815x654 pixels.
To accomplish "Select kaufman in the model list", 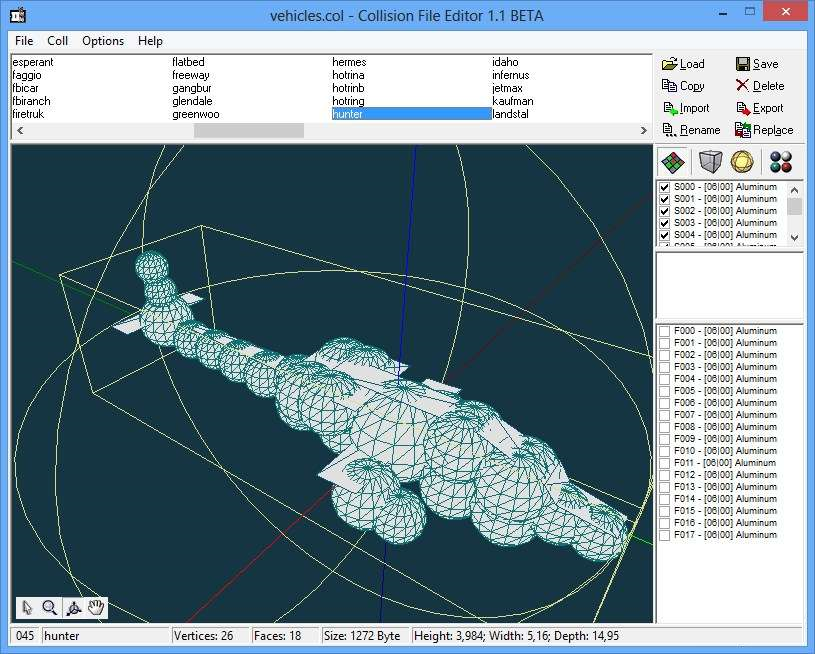I will (x=513, y=101).
